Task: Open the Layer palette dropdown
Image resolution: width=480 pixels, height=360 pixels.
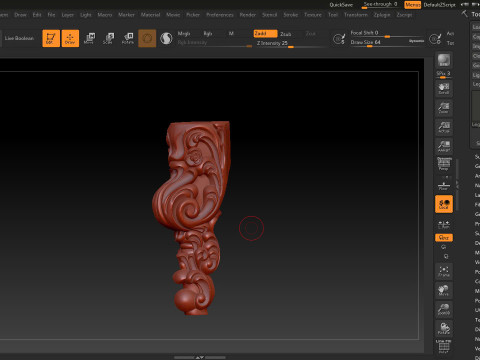Action: click(x=68, y=15)
